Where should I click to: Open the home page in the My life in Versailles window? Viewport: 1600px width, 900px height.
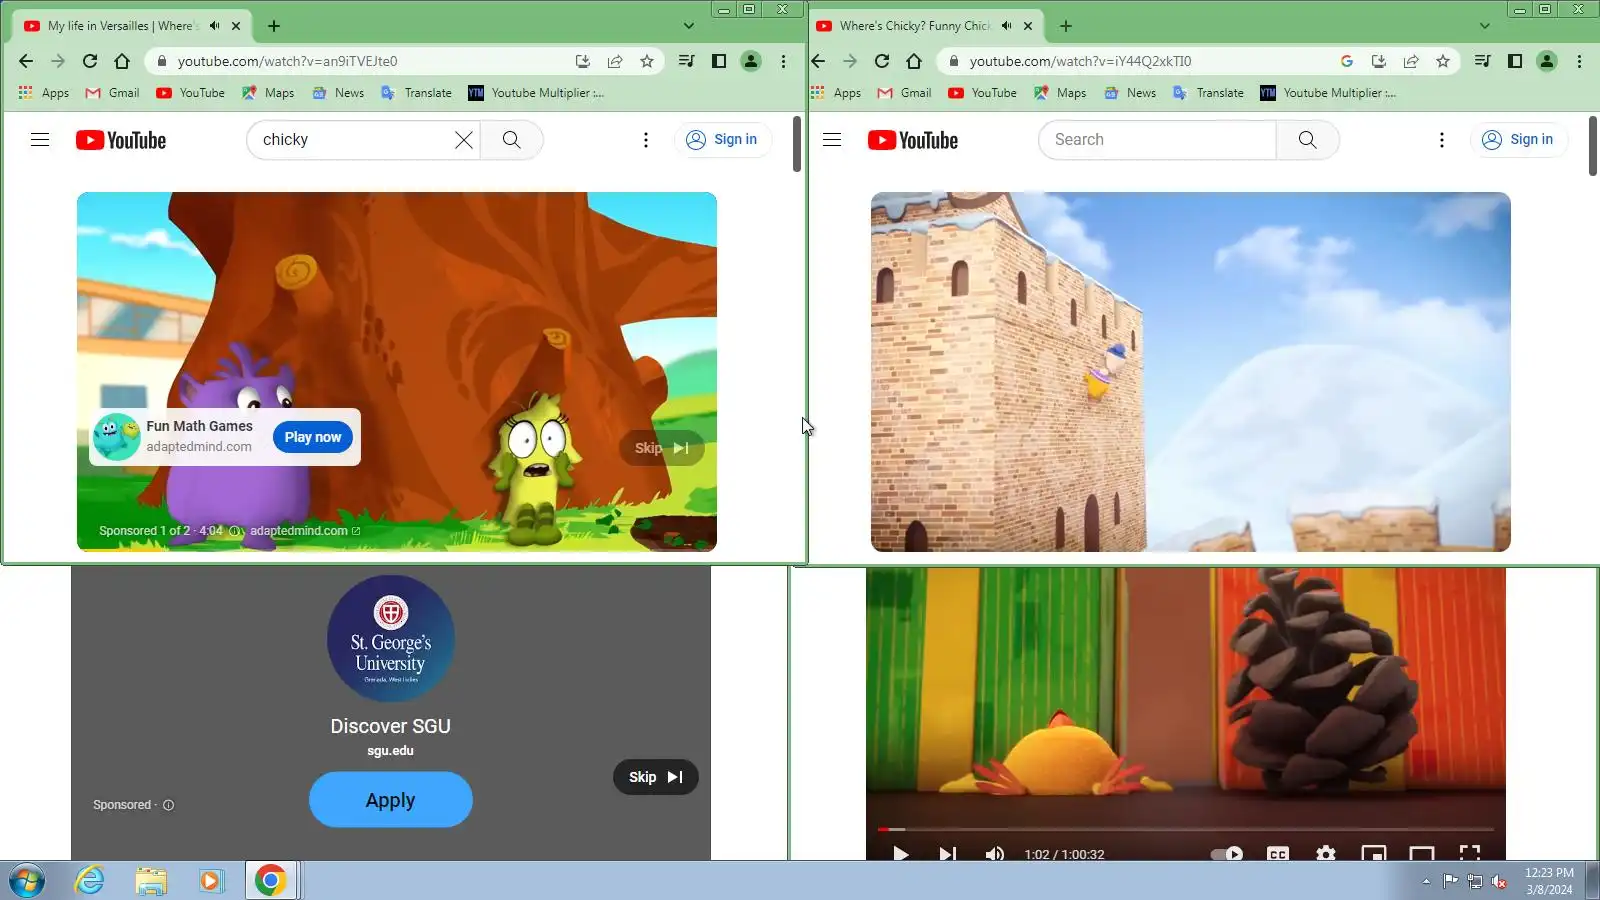pos(122,61)
